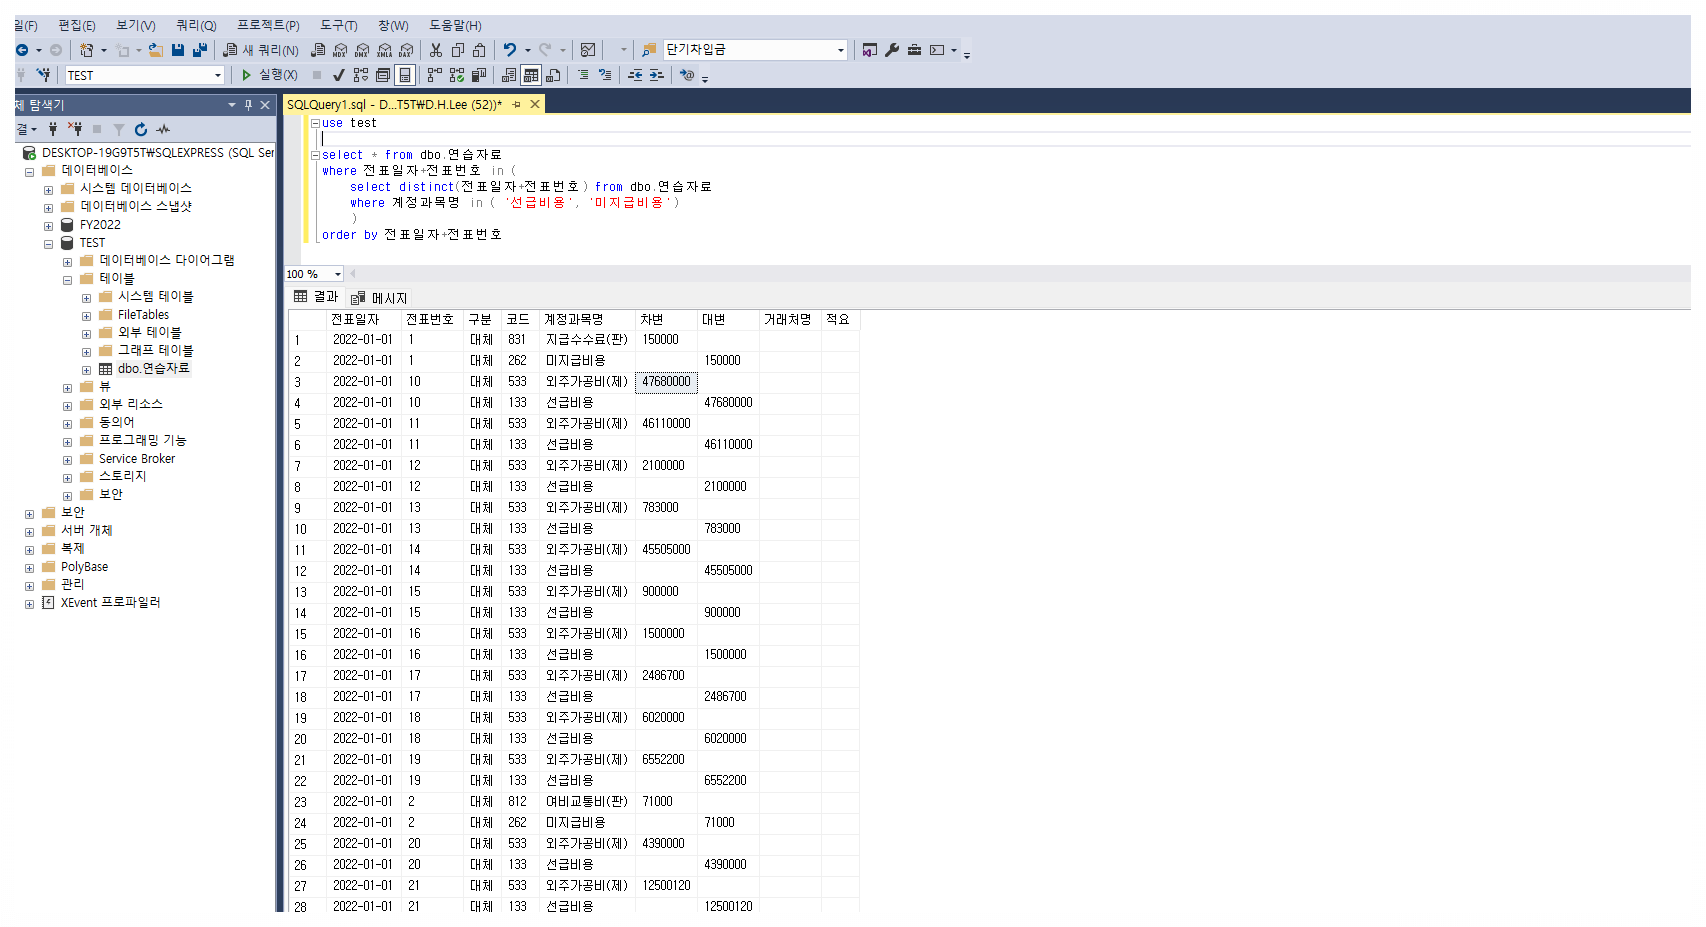Click the Paste clipboard icon
The image size is (1706, 927).
(x=479, y=50)
